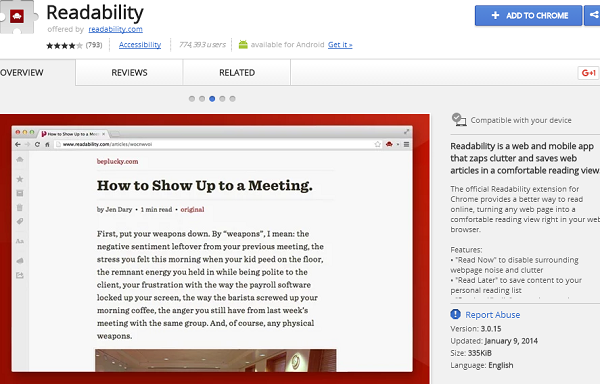
Task: Click the four-star rating icons
Action: click(x=64, y=46)
